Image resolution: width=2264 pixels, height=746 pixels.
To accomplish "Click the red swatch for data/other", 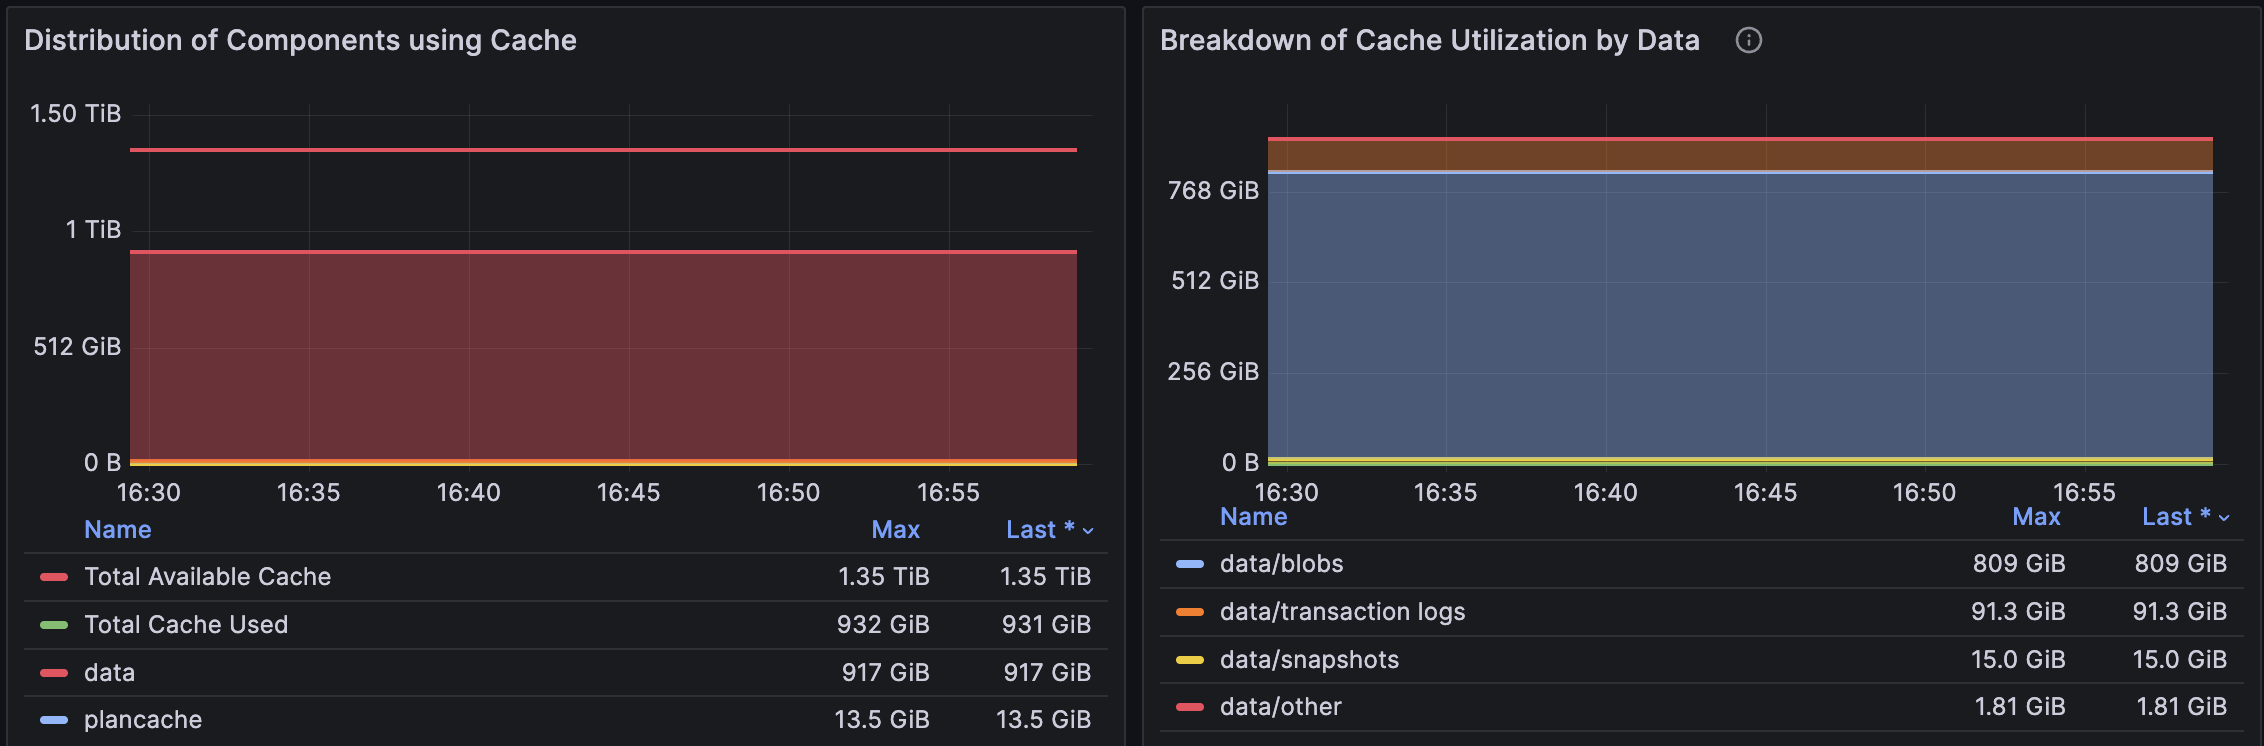I will click(1189, 707).
